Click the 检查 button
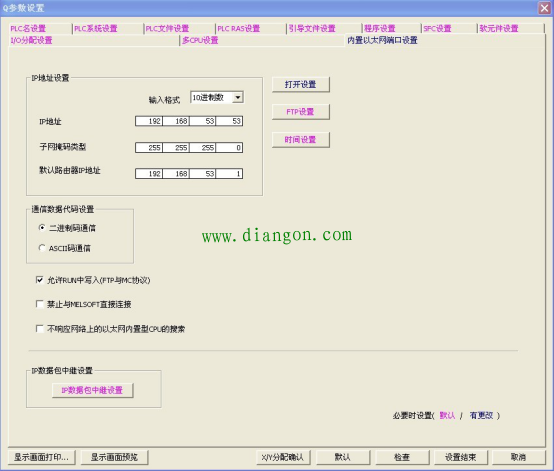This screenshot has width=554, height=471. coord(402,457)
